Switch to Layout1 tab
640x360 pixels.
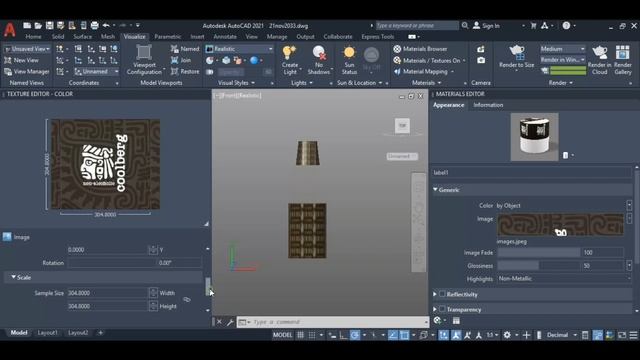pyautogui.click(x=47, y=333)
